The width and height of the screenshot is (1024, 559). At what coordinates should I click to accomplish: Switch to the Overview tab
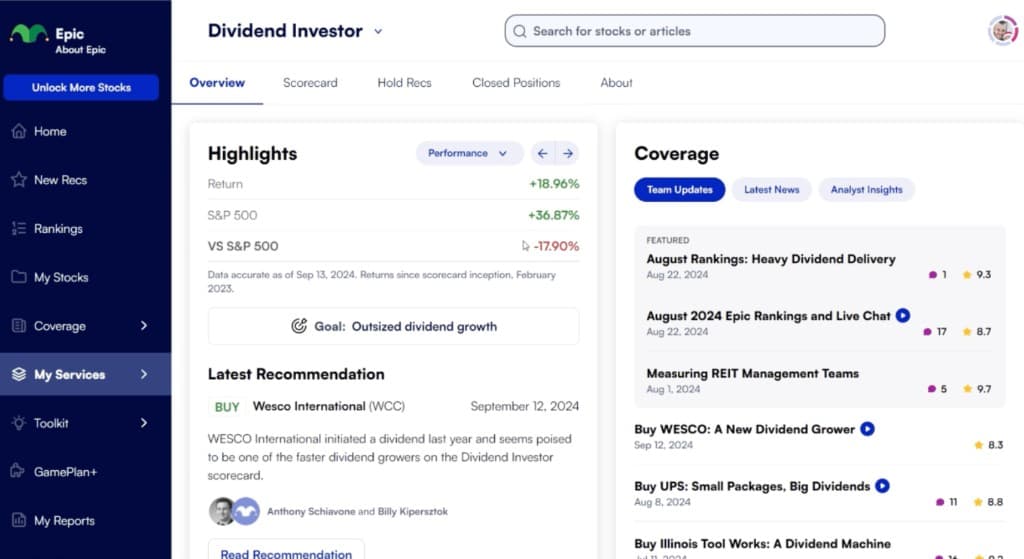click(217, 83)
